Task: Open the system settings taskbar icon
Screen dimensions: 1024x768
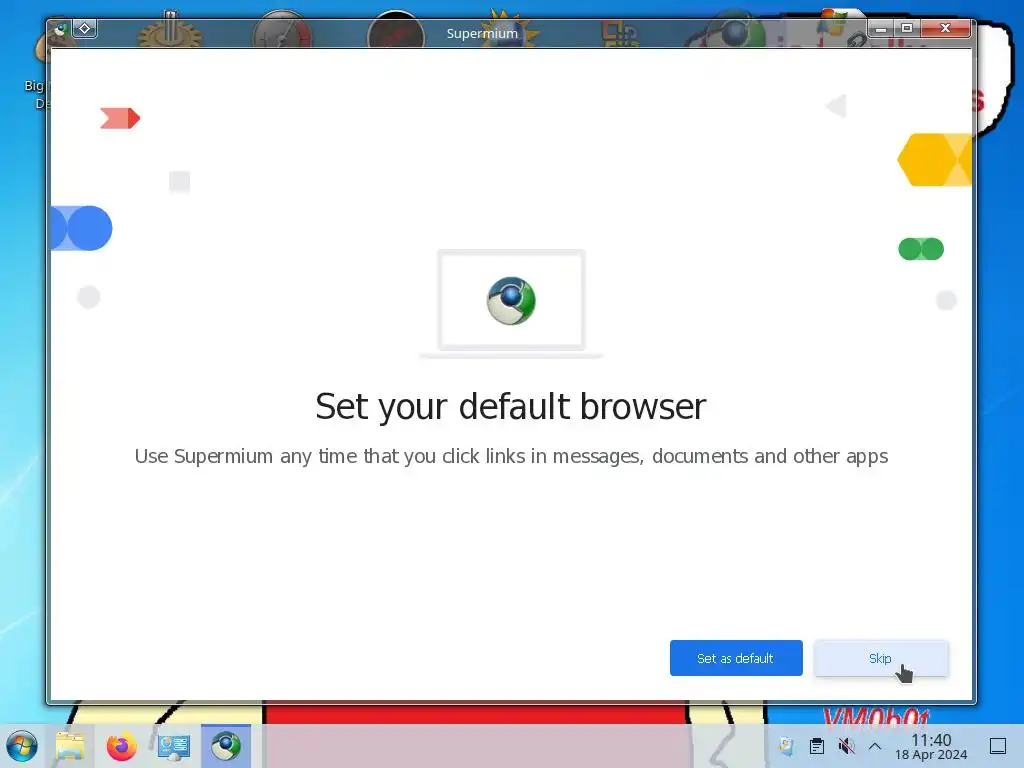Action: coord(174,746)
